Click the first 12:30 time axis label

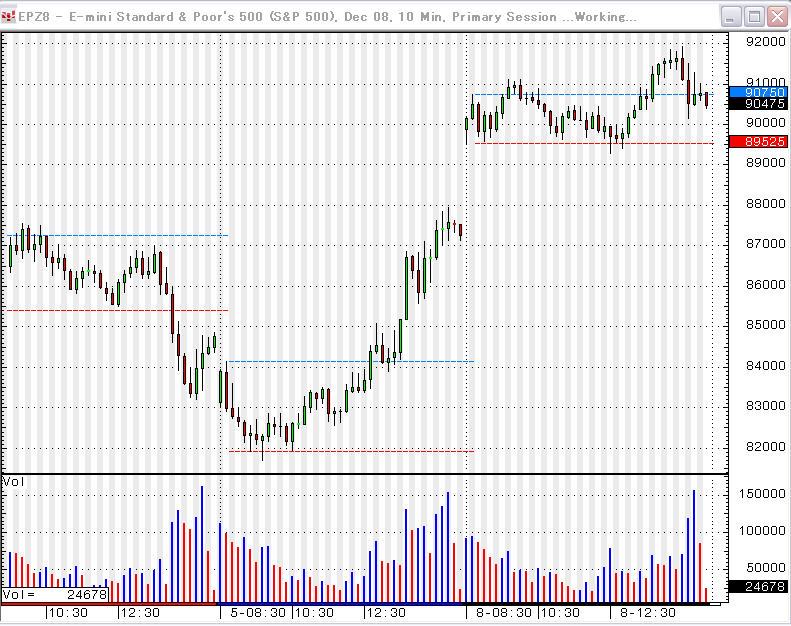(140, 613)
